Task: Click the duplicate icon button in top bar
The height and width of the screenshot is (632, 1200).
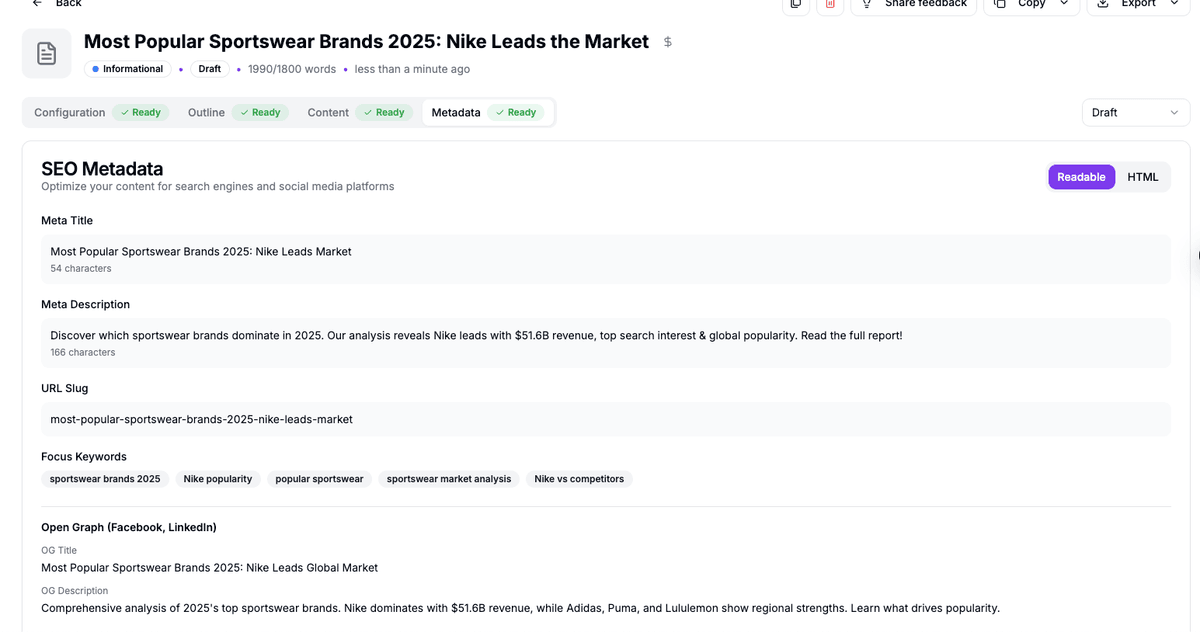Action: click(x=795, y=4)
